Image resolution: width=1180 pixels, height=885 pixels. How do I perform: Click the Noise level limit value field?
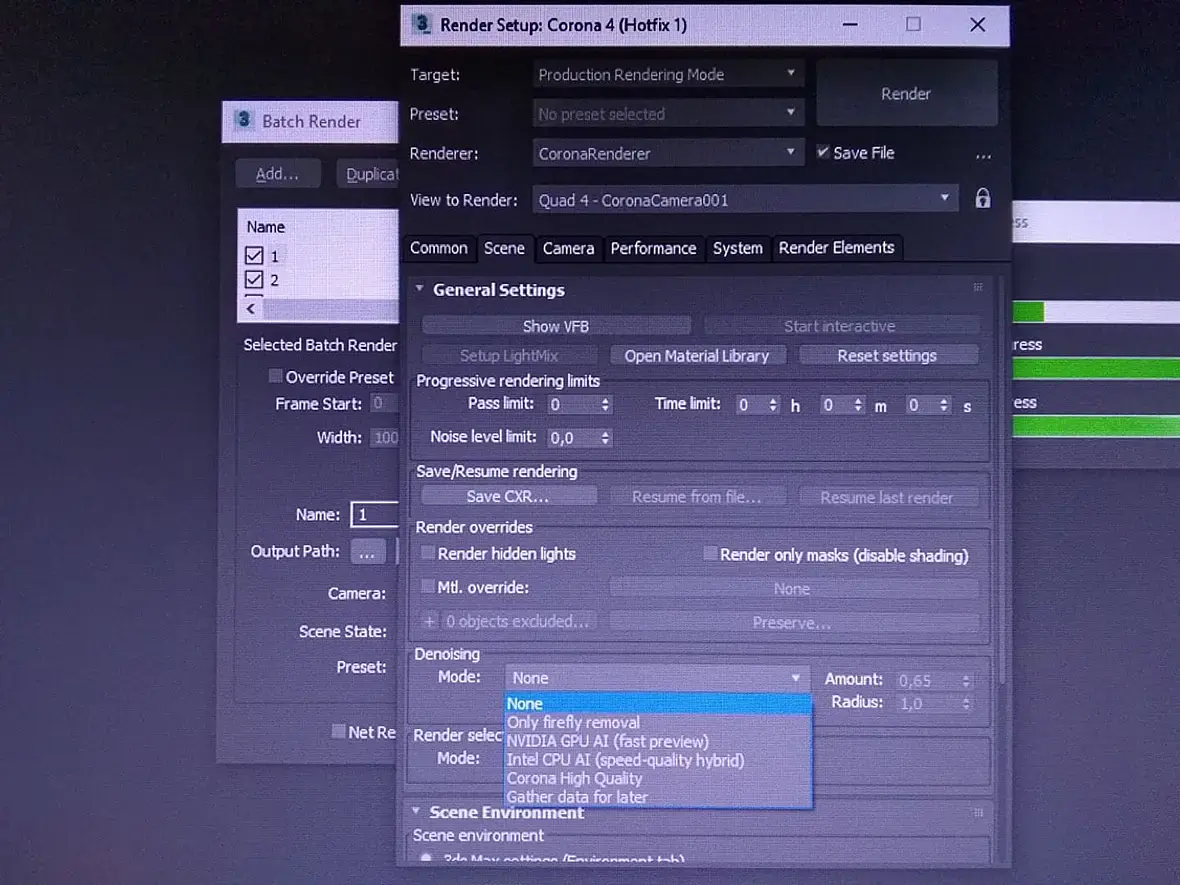pyautogui.click(x=573, y=437)
